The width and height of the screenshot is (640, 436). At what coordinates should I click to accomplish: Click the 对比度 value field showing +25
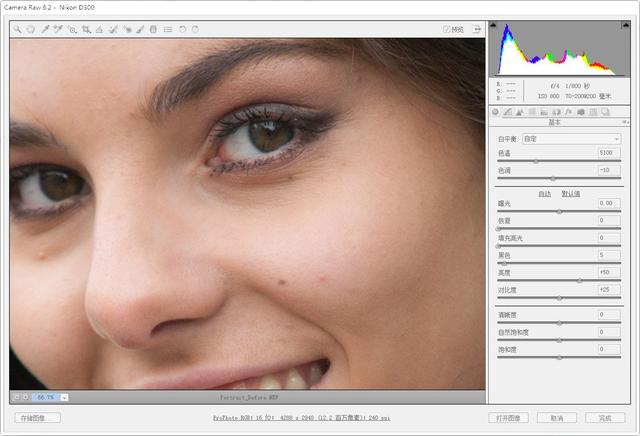coord(609,289)
